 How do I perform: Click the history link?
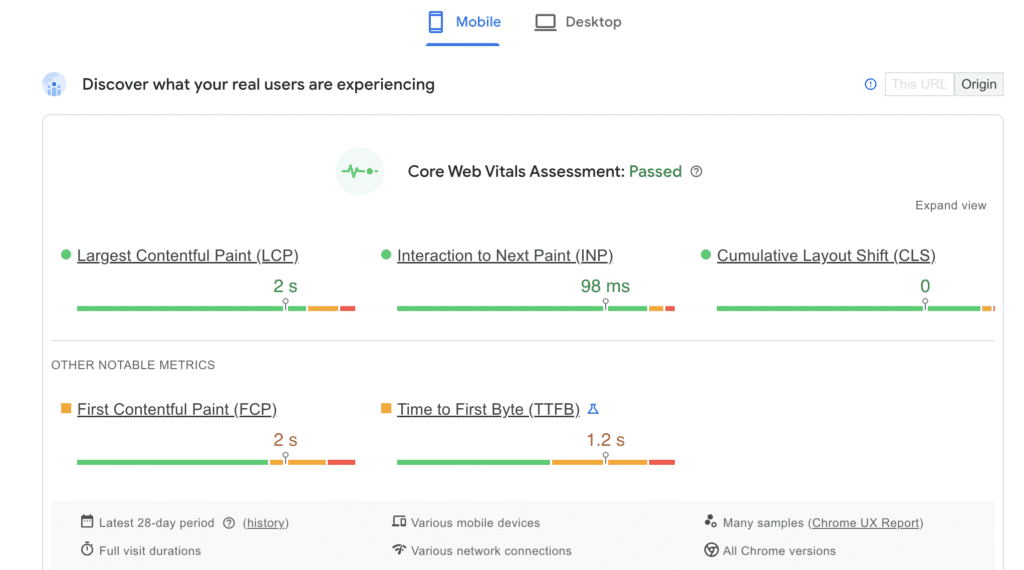coord(266,523)
